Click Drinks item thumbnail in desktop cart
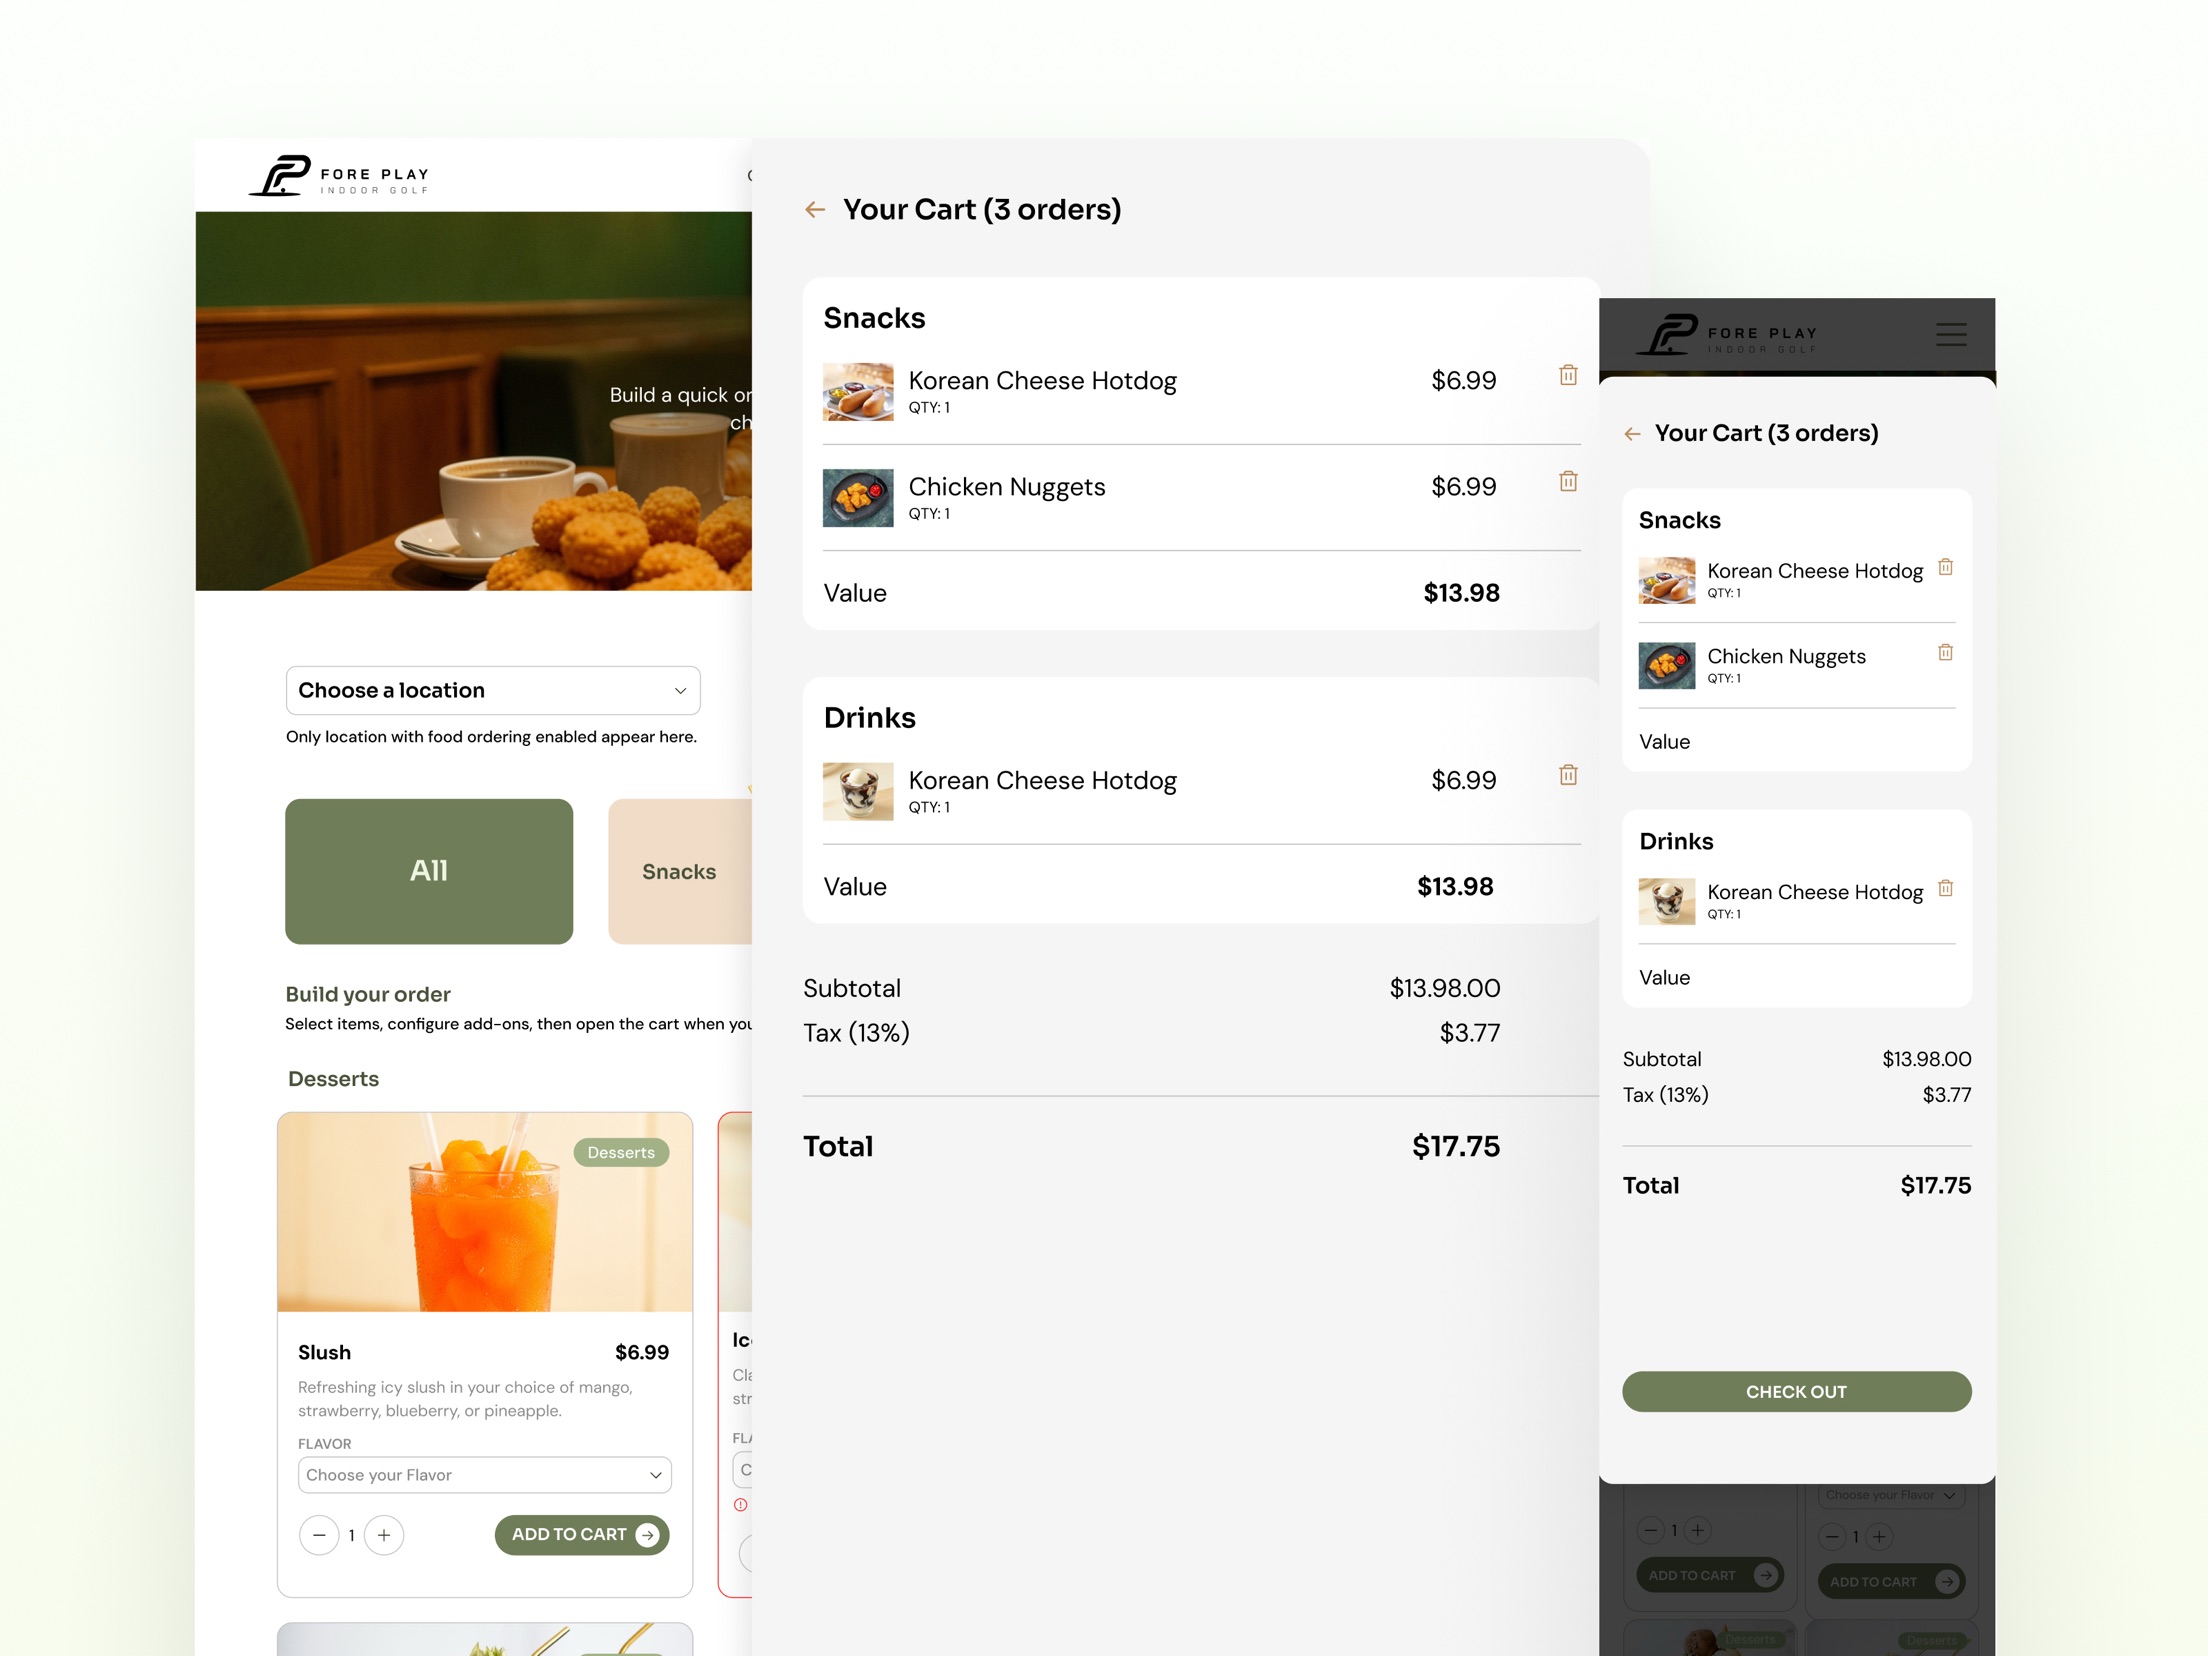The height and width of the screenshot is (1656, 2208). click(x=858, y=792)
